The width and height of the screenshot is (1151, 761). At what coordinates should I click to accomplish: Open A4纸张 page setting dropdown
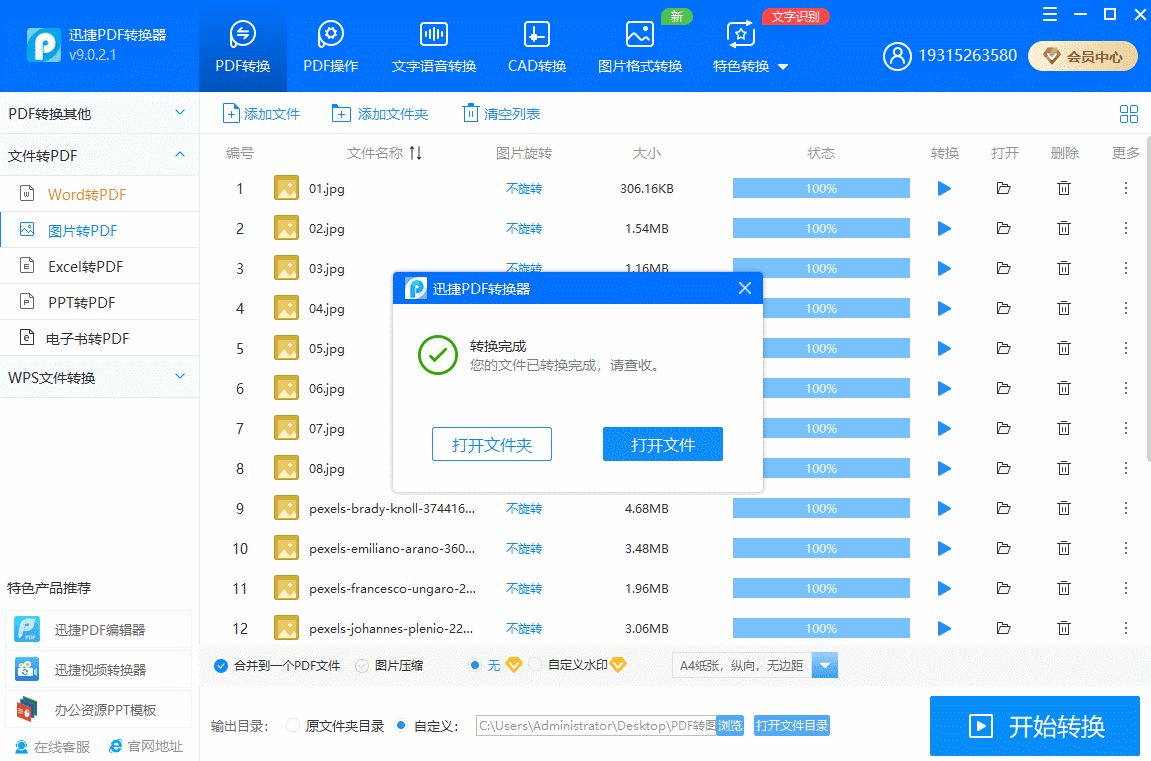point(824,666)
